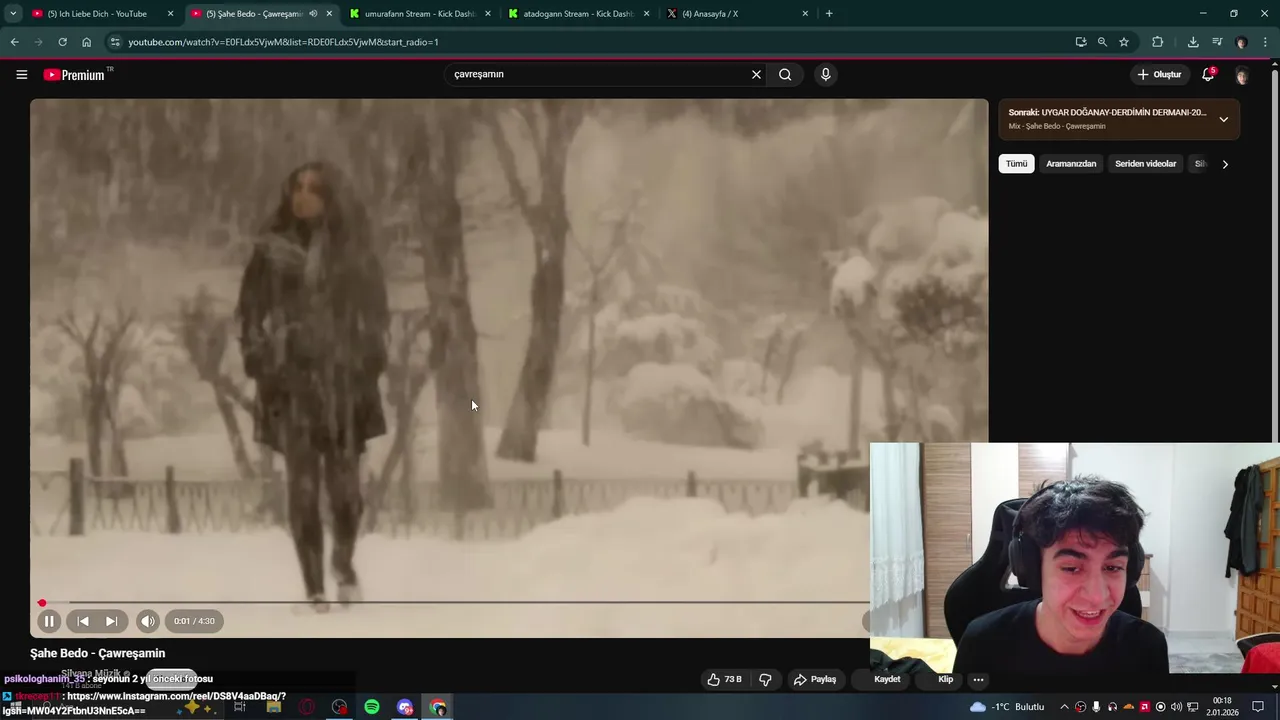This screenshot has width=1280, height=720.
Task: Seek on the video progress bar
Action: point(455,603)
